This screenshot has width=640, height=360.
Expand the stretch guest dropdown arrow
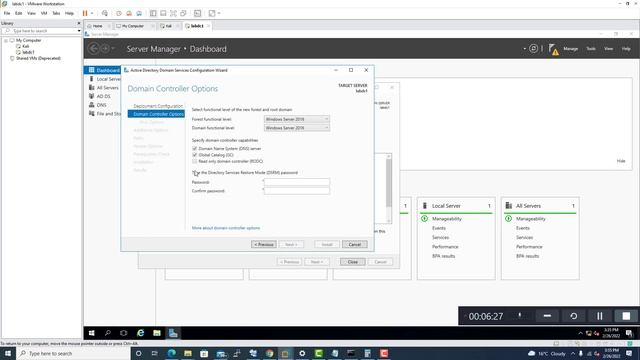pos(219,13)
